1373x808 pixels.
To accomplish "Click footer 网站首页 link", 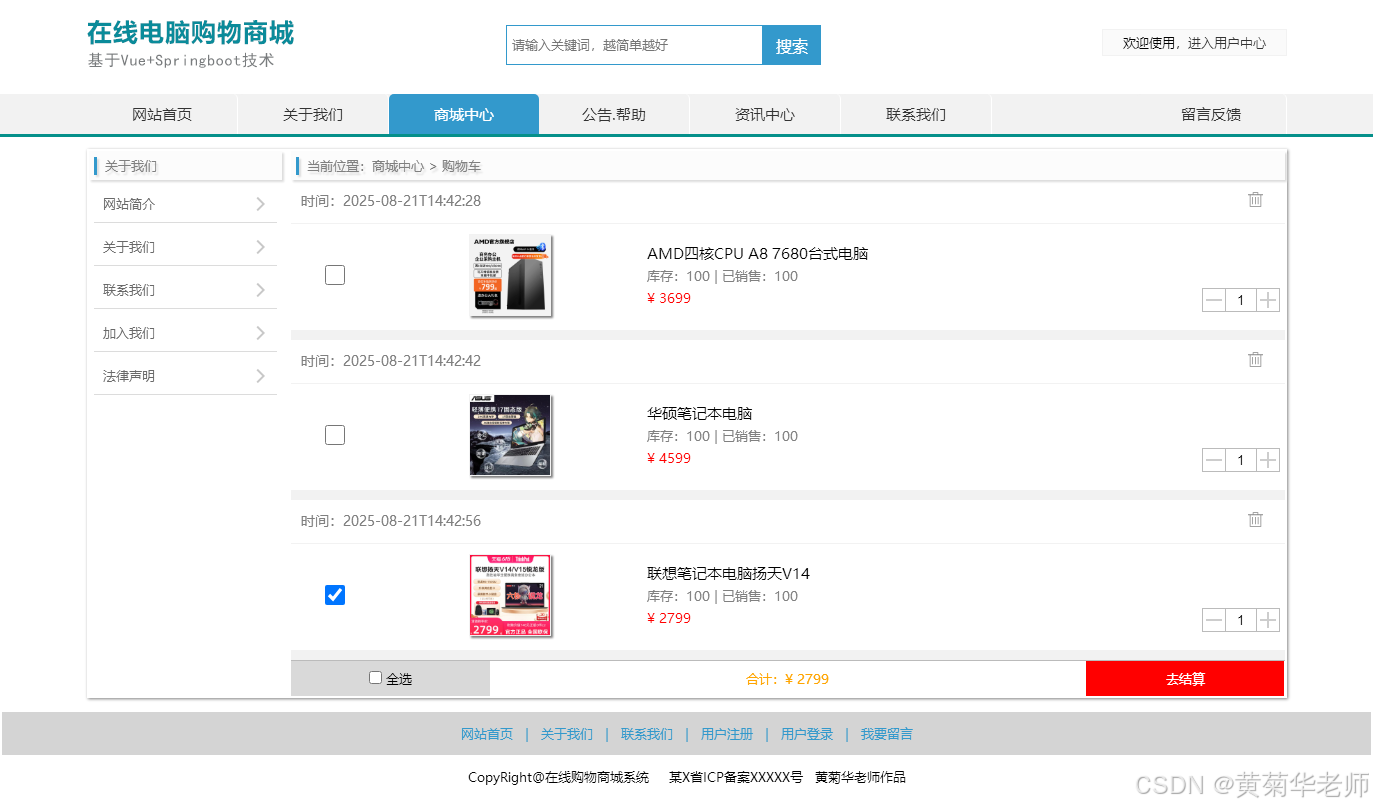I will pyautogui.click(x=487, y=734).
